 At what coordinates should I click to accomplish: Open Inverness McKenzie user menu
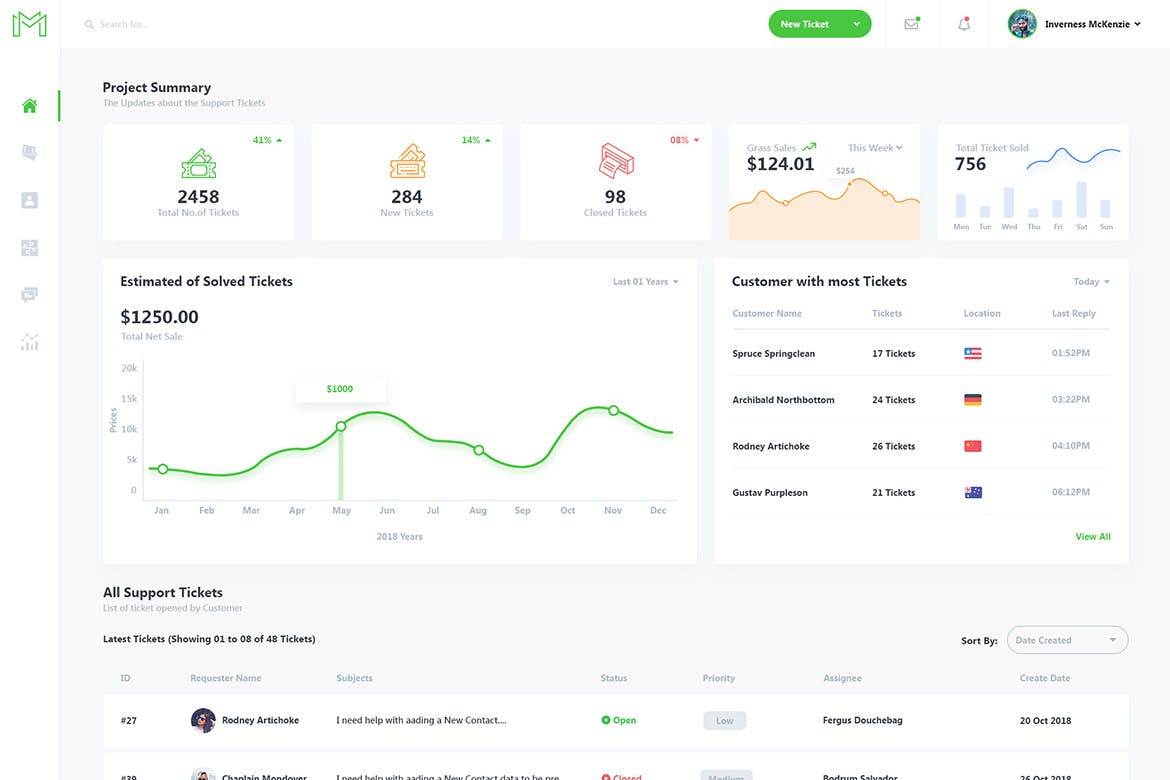[1075, 24]
